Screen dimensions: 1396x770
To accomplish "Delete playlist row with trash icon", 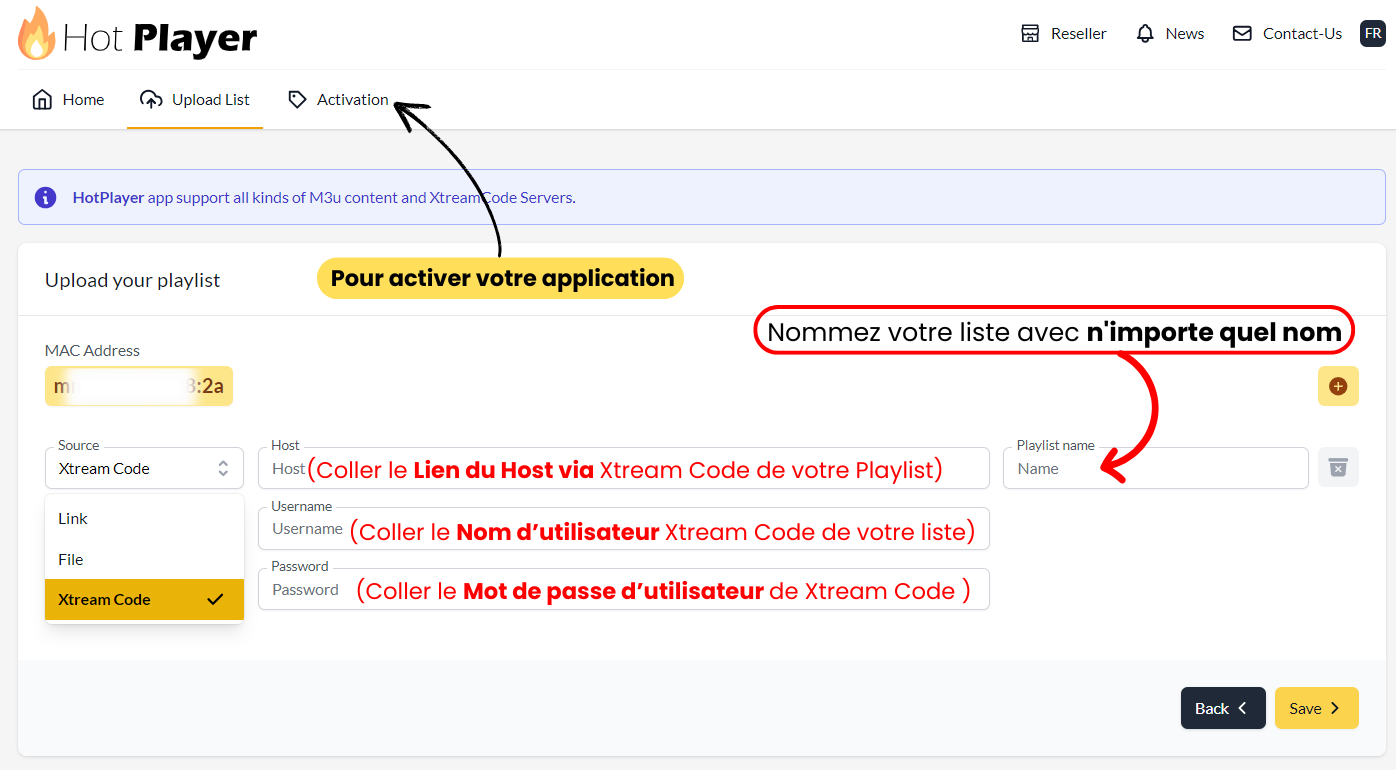I will point(1338,467).
